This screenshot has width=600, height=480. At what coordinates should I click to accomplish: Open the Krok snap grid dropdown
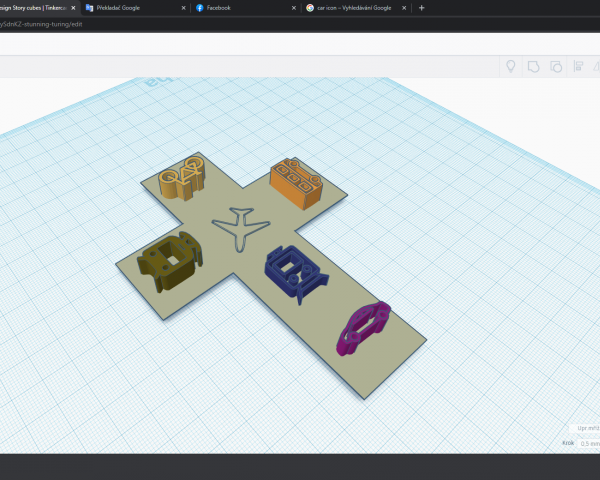point(586,442)
